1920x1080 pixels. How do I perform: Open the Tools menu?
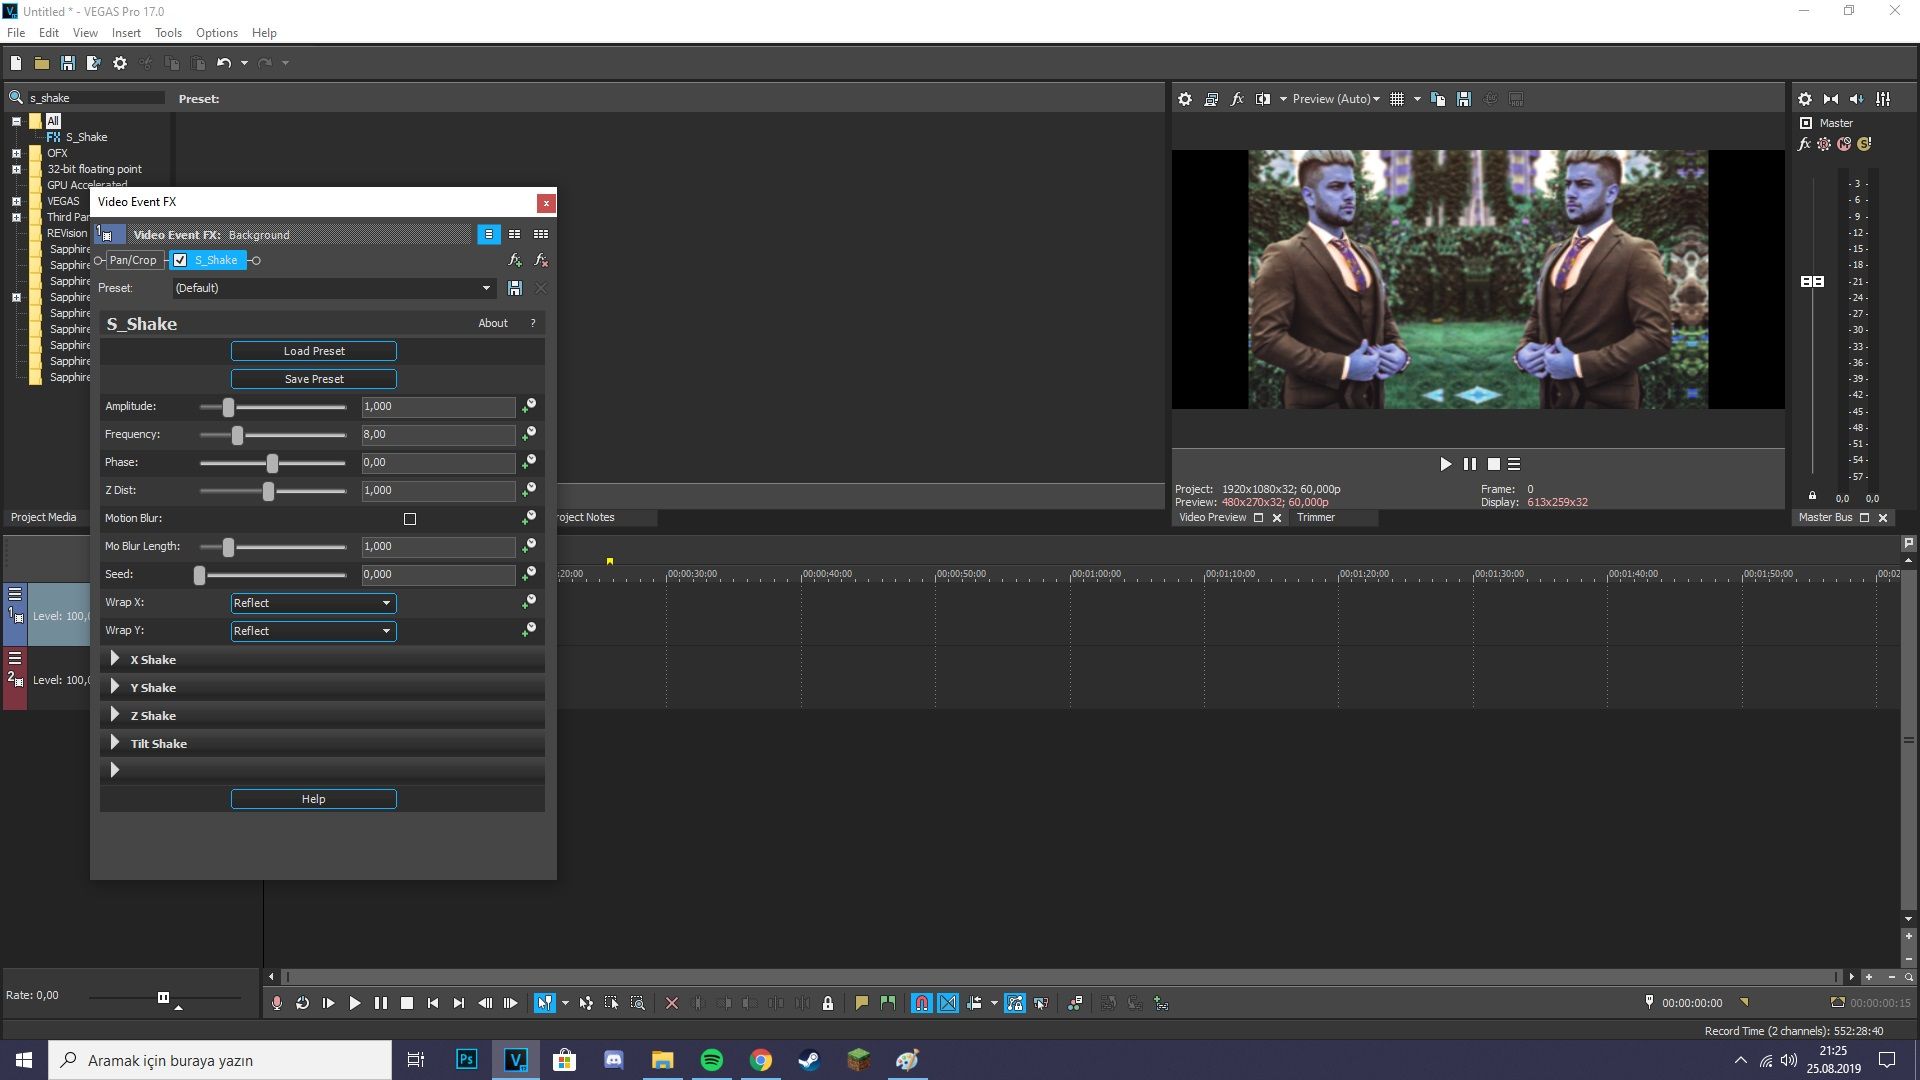168,33
